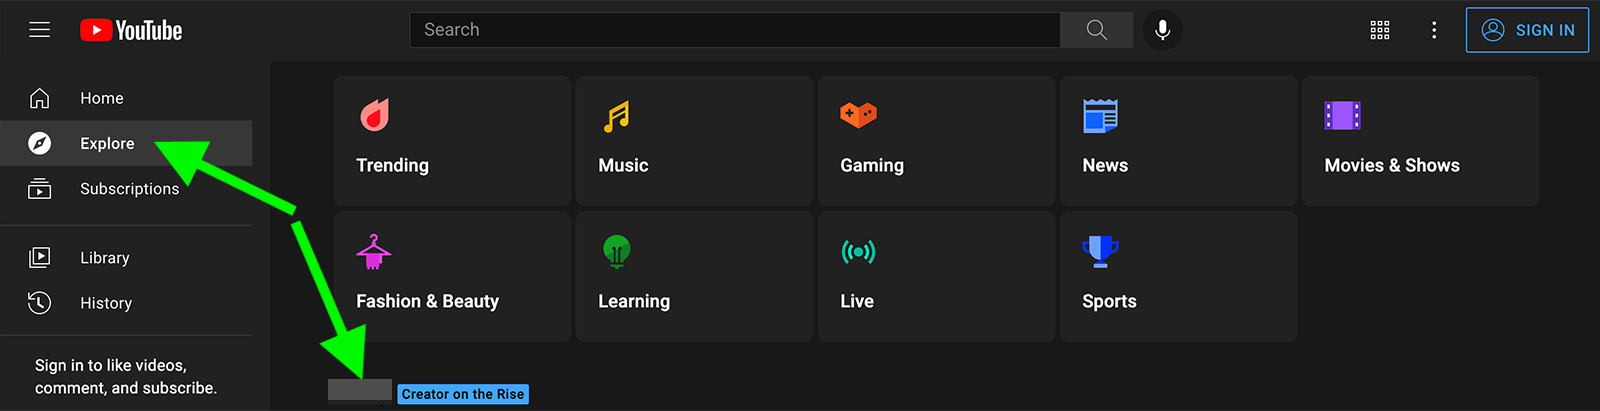Open the Fashion & Beauty card
The width and height of the screenshot is (1600, 411).
tap(452, 277)
